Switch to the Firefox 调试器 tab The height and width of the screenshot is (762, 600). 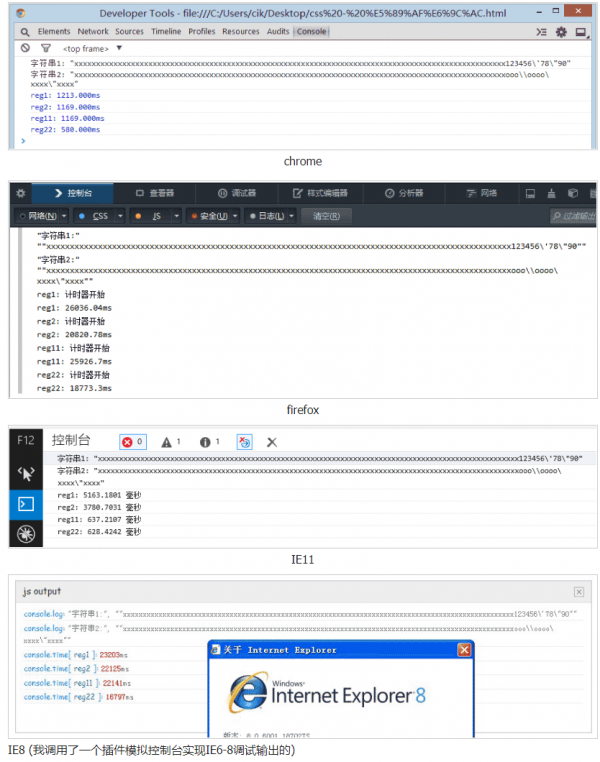point(236,193)
